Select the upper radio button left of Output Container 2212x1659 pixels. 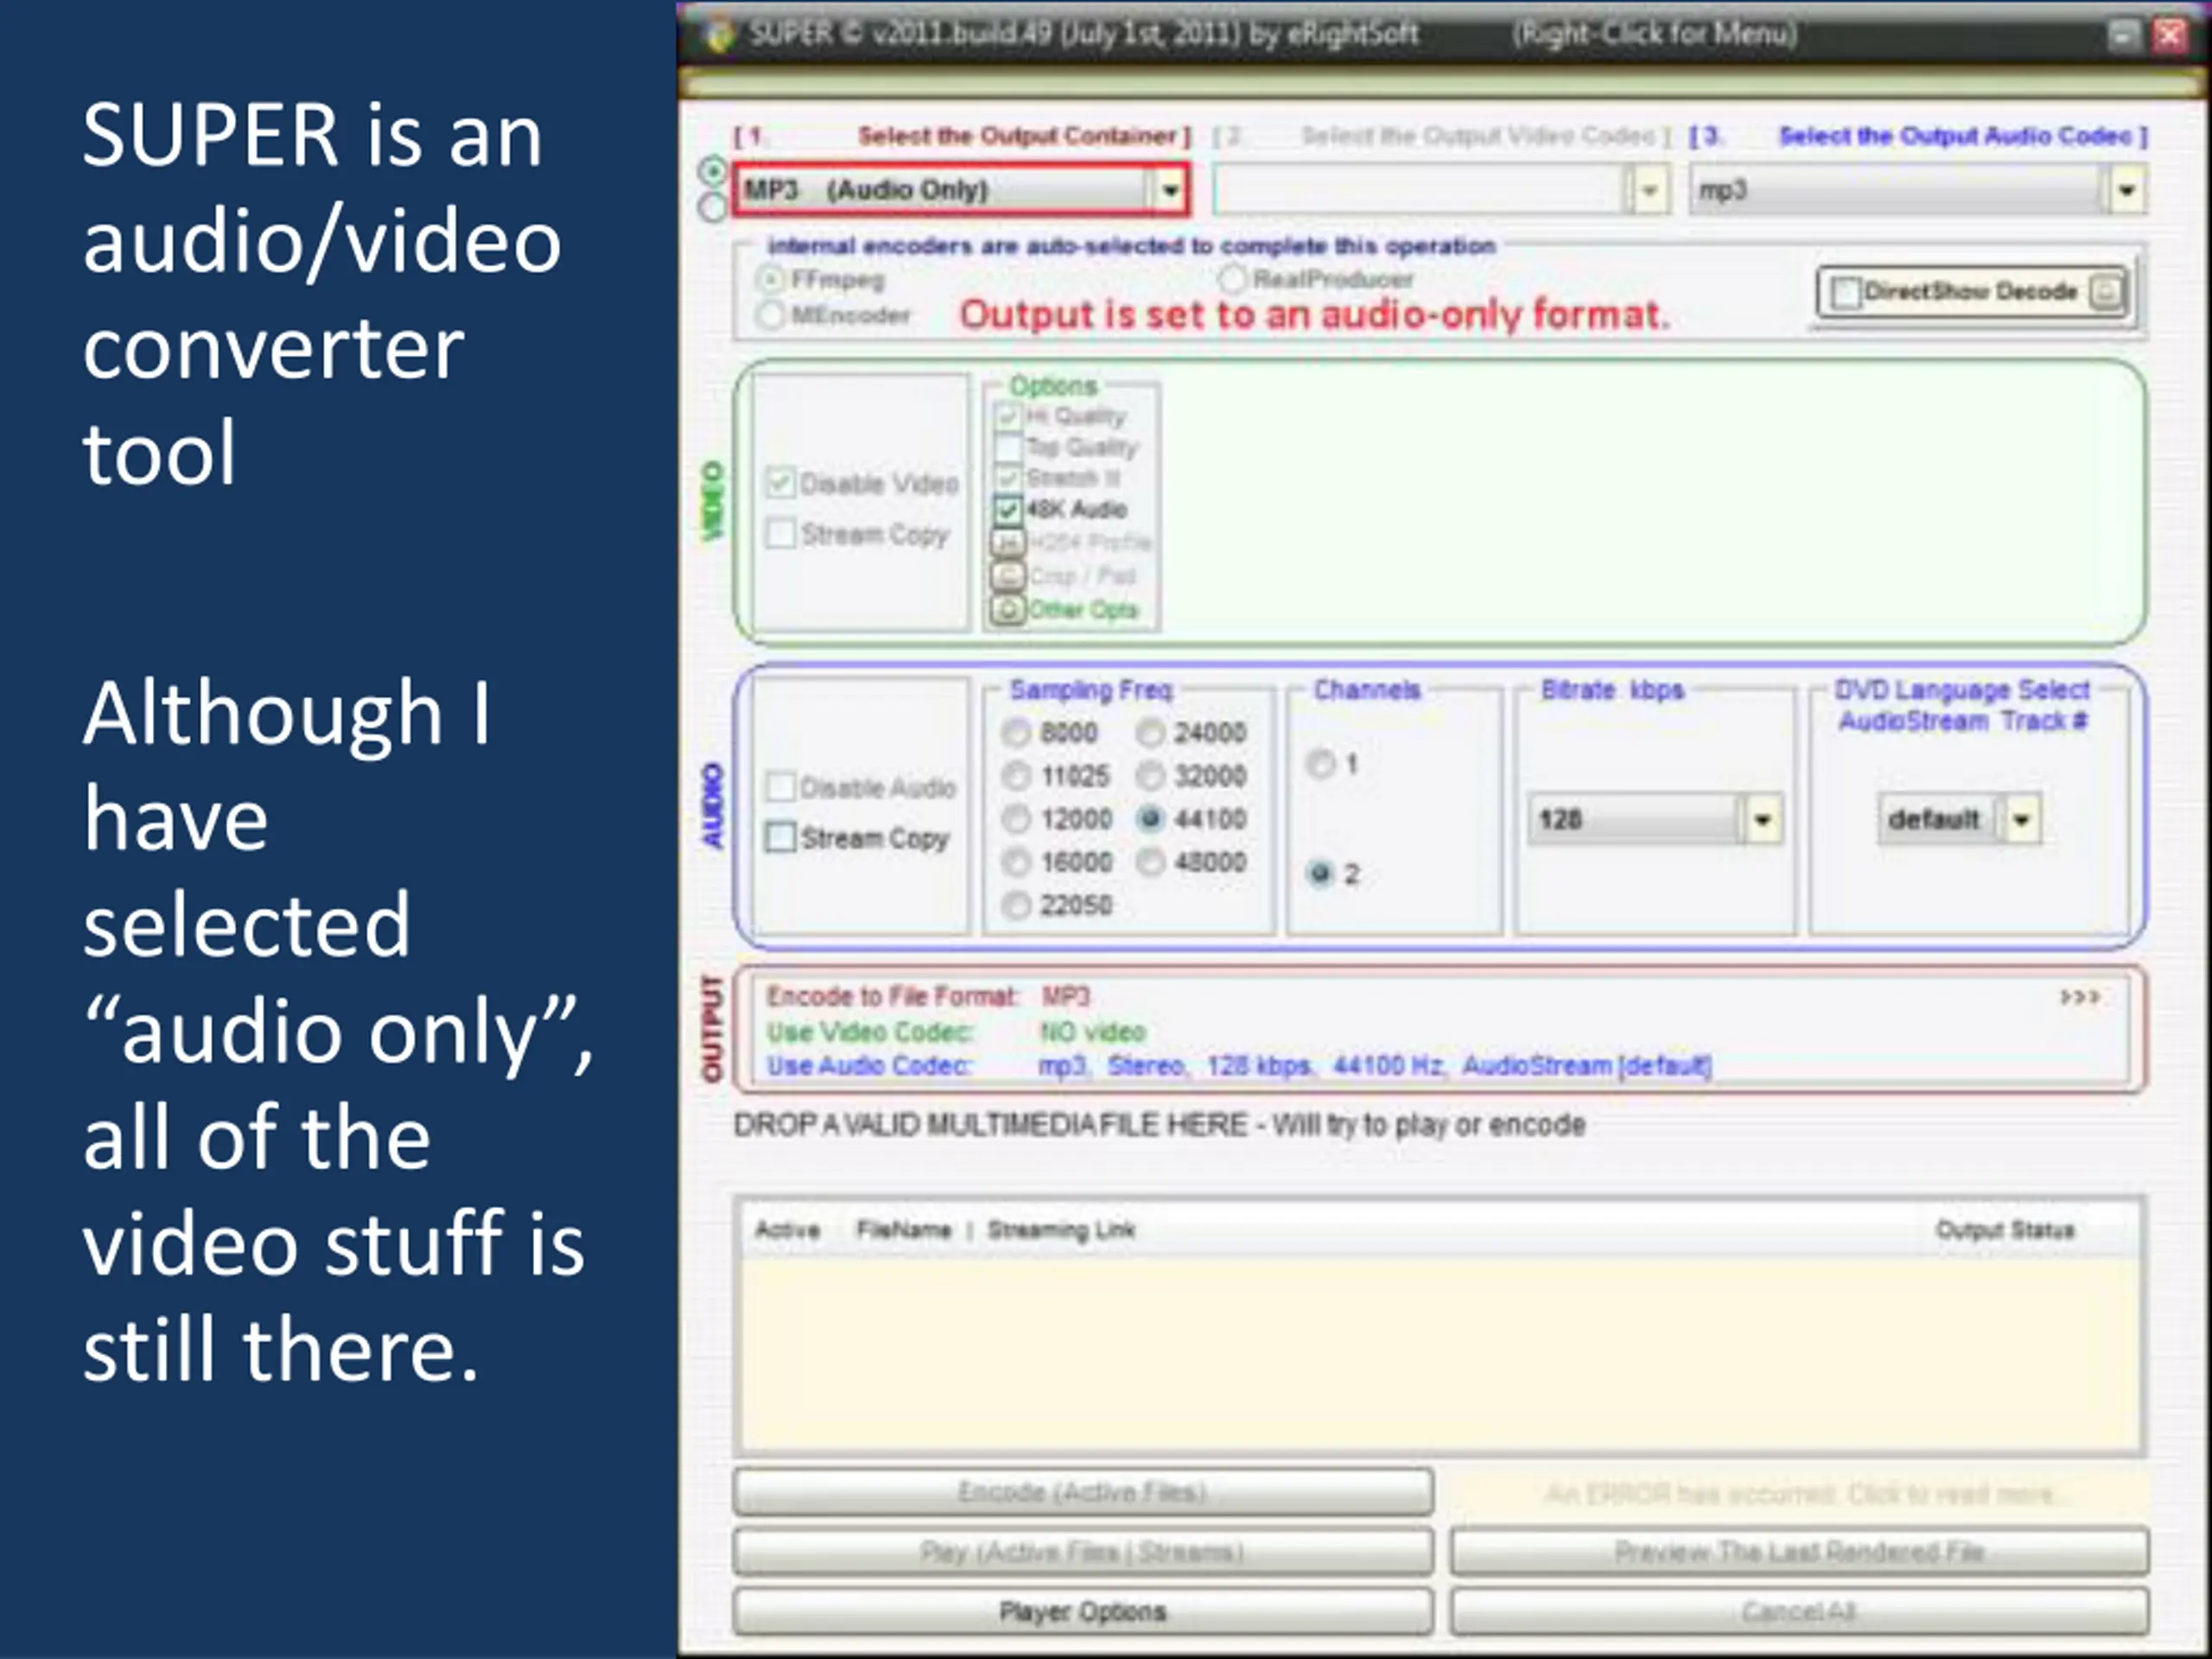(x=712, y=172)
